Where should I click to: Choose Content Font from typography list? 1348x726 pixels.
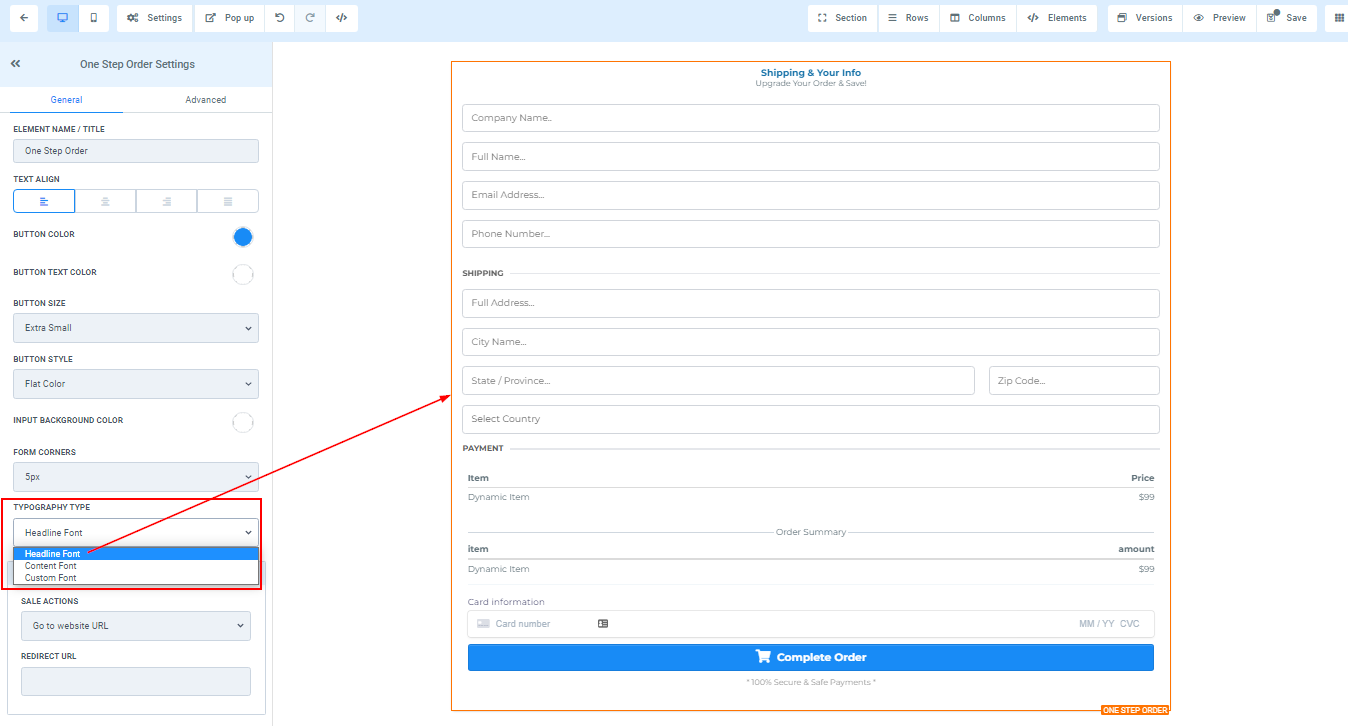[x=51, y=566]
